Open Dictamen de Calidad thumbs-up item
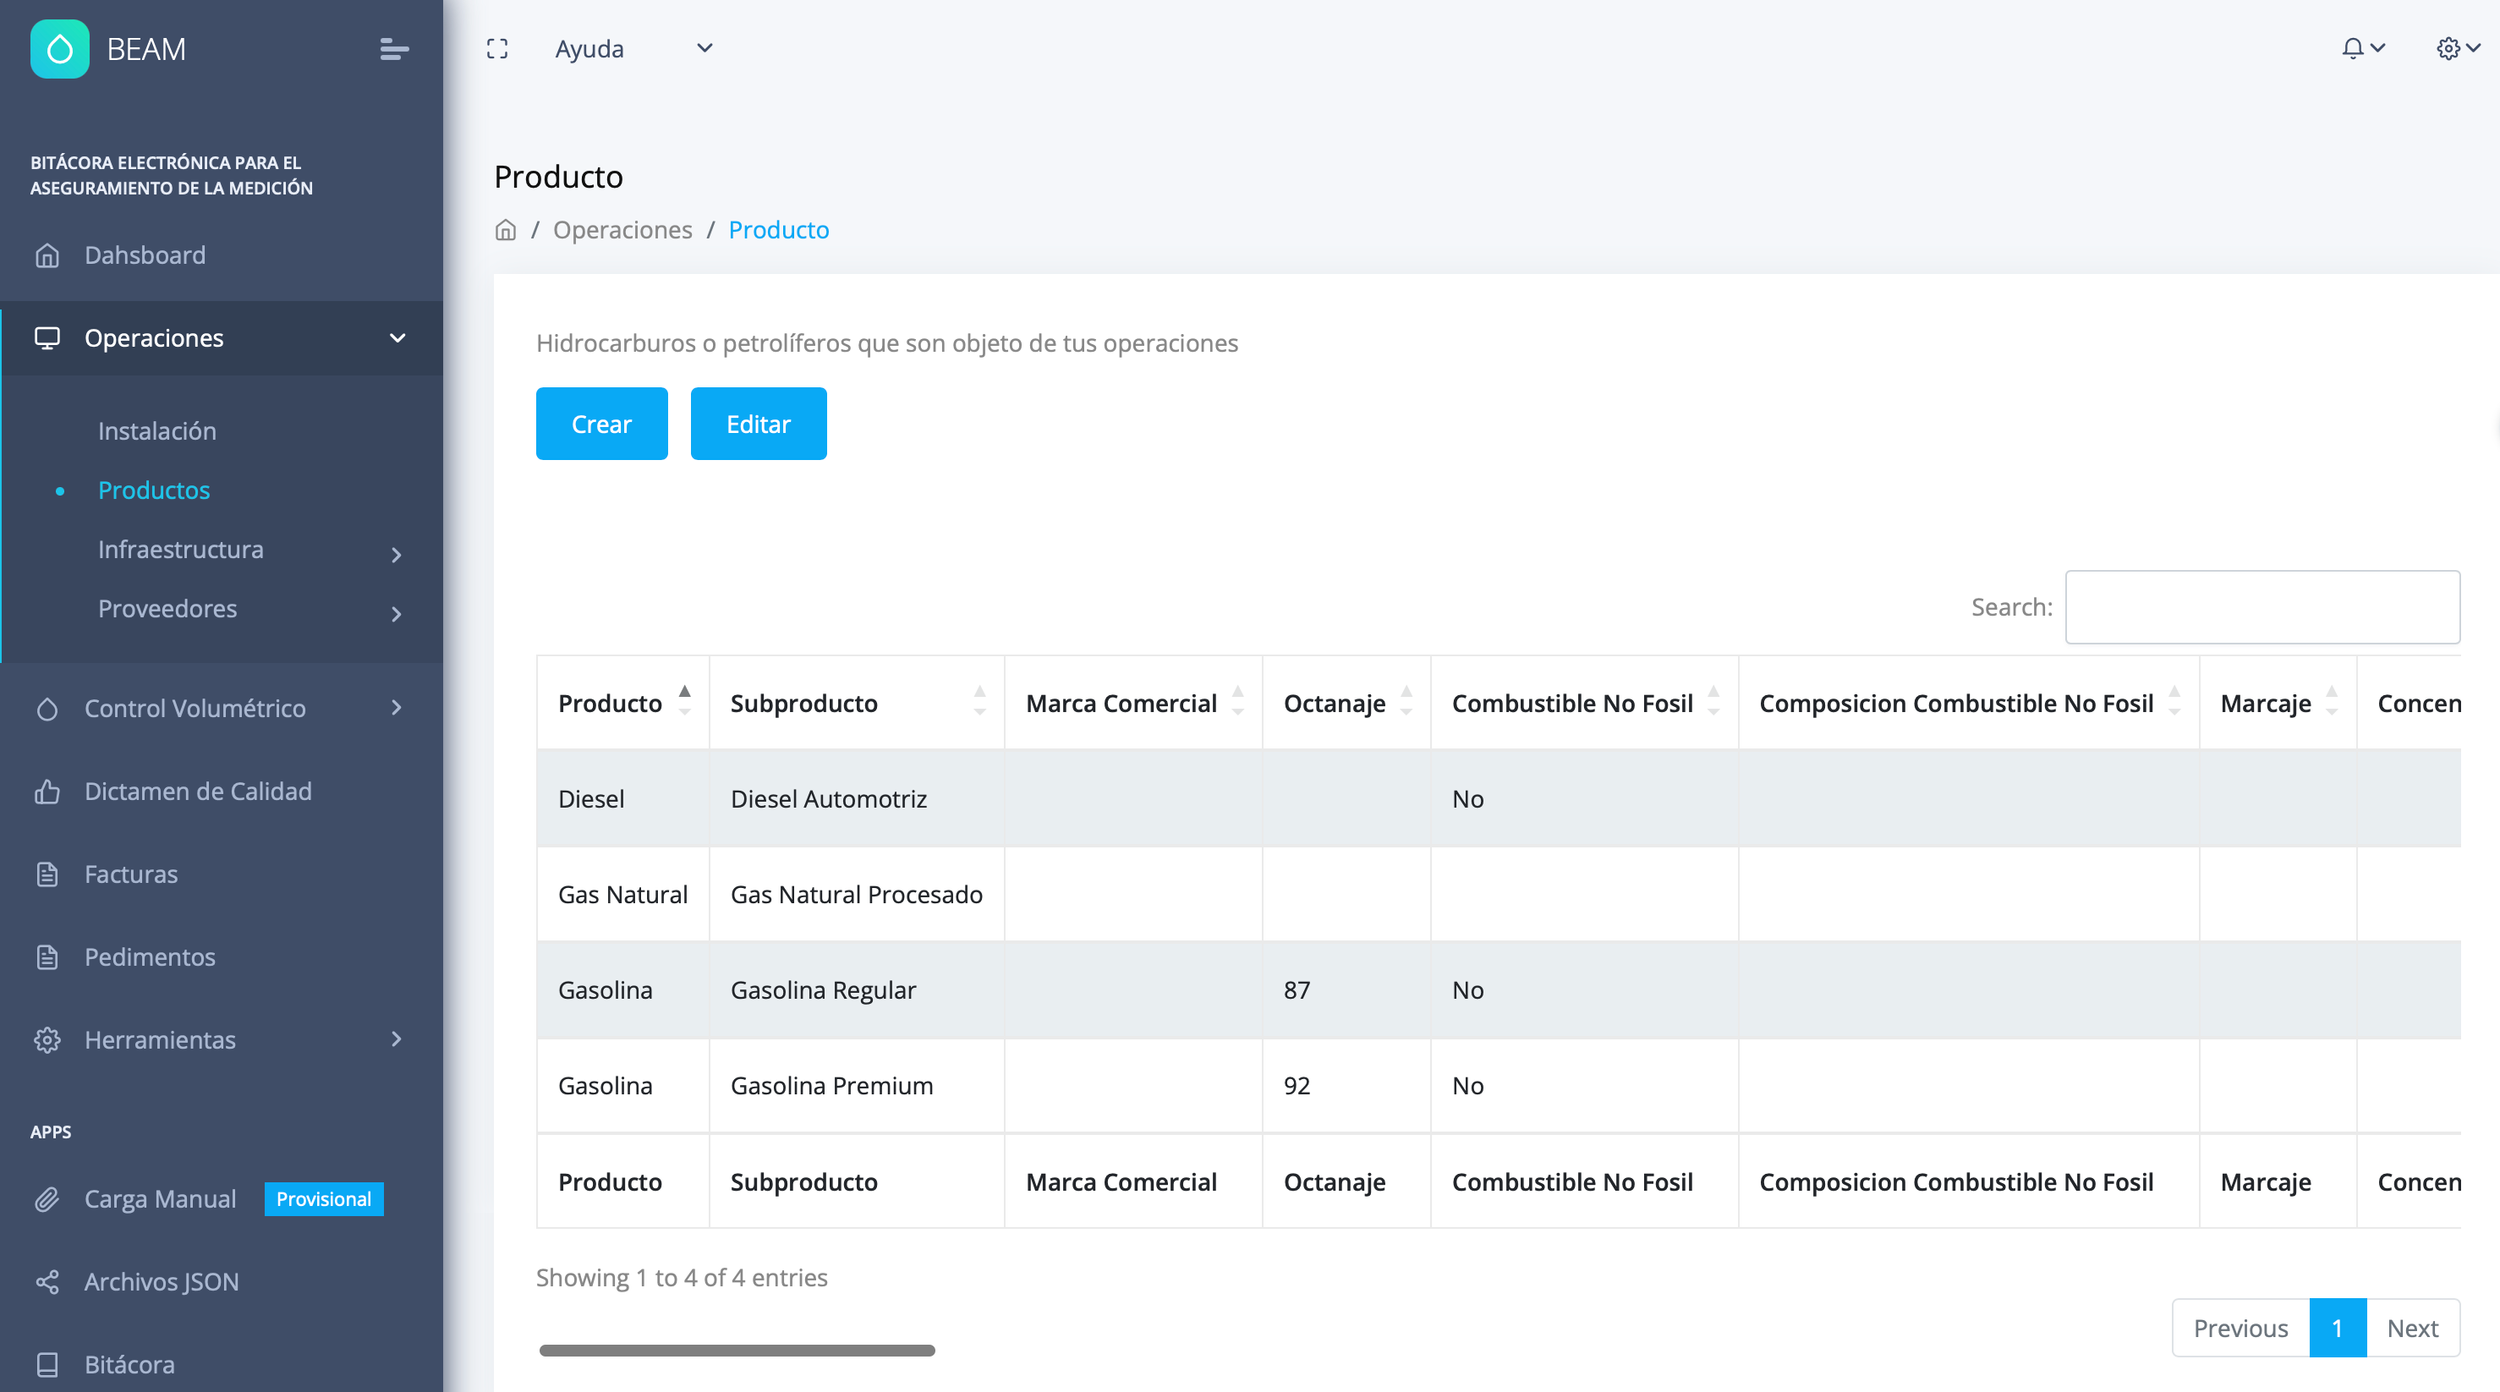This screenshot has width=2500, height=1392. pyautogui.click(x=198, y=791)
